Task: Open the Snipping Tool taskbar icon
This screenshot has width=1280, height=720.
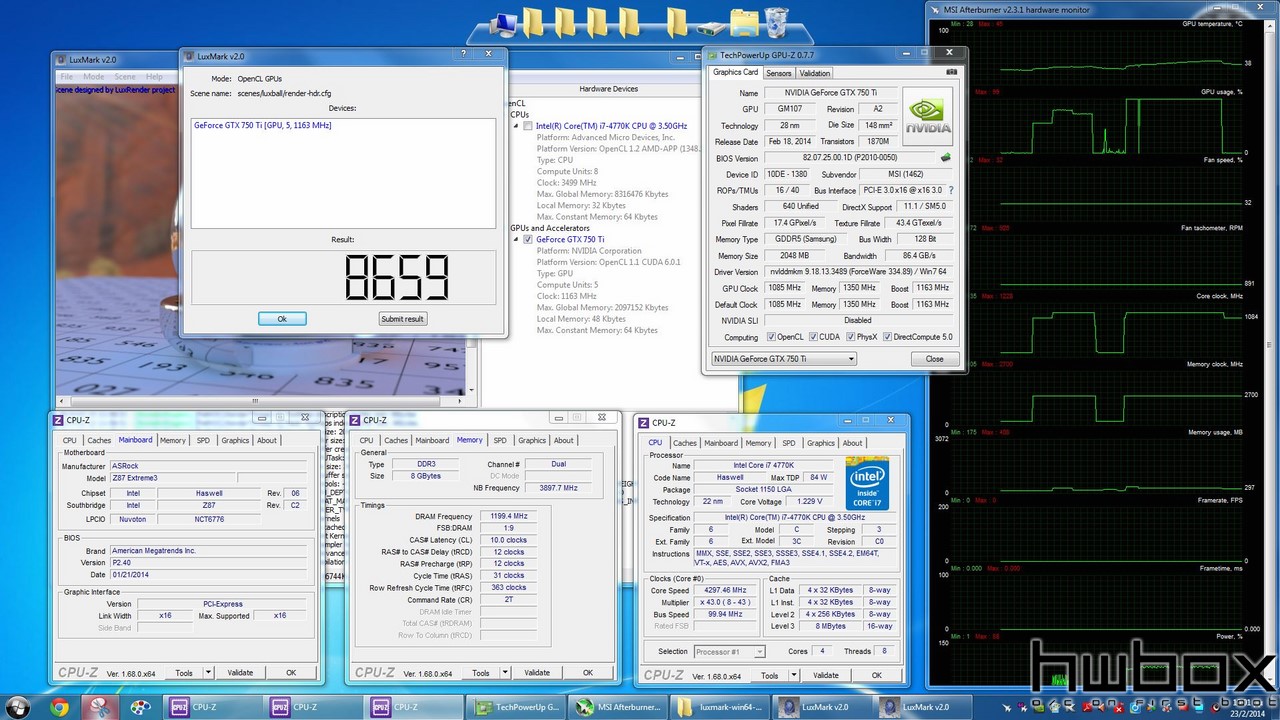Action: [x=100, y=707]
